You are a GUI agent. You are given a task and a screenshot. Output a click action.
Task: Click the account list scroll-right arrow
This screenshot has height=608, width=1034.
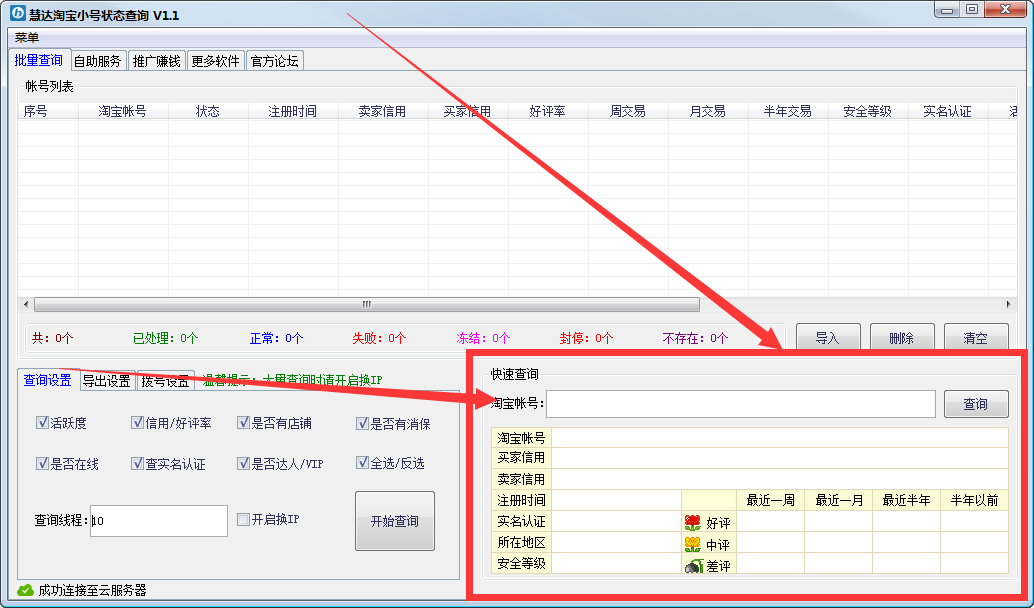click(x=1009, y=304)
